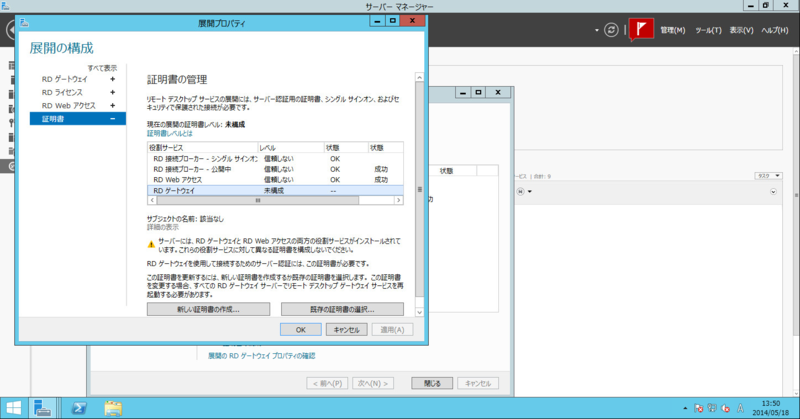Minimize the 展開プロパティ dialog

[x=377, y=20]
